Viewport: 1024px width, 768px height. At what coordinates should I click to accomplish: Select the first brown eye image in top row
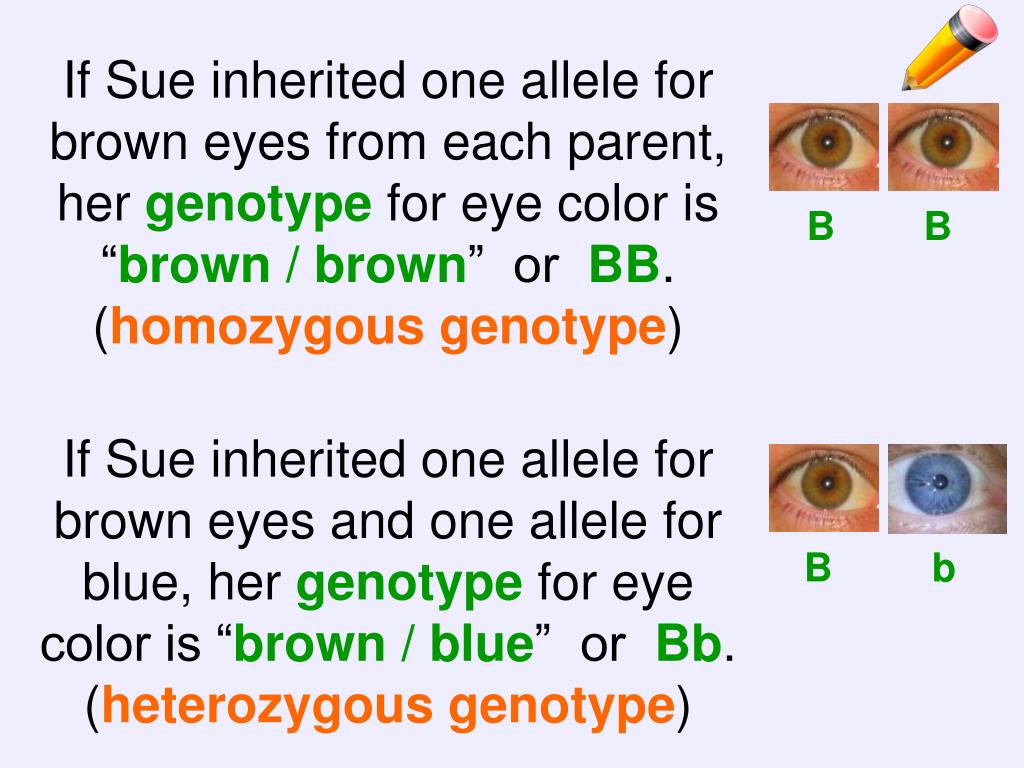pyautogui.click(x=824, y=147)
